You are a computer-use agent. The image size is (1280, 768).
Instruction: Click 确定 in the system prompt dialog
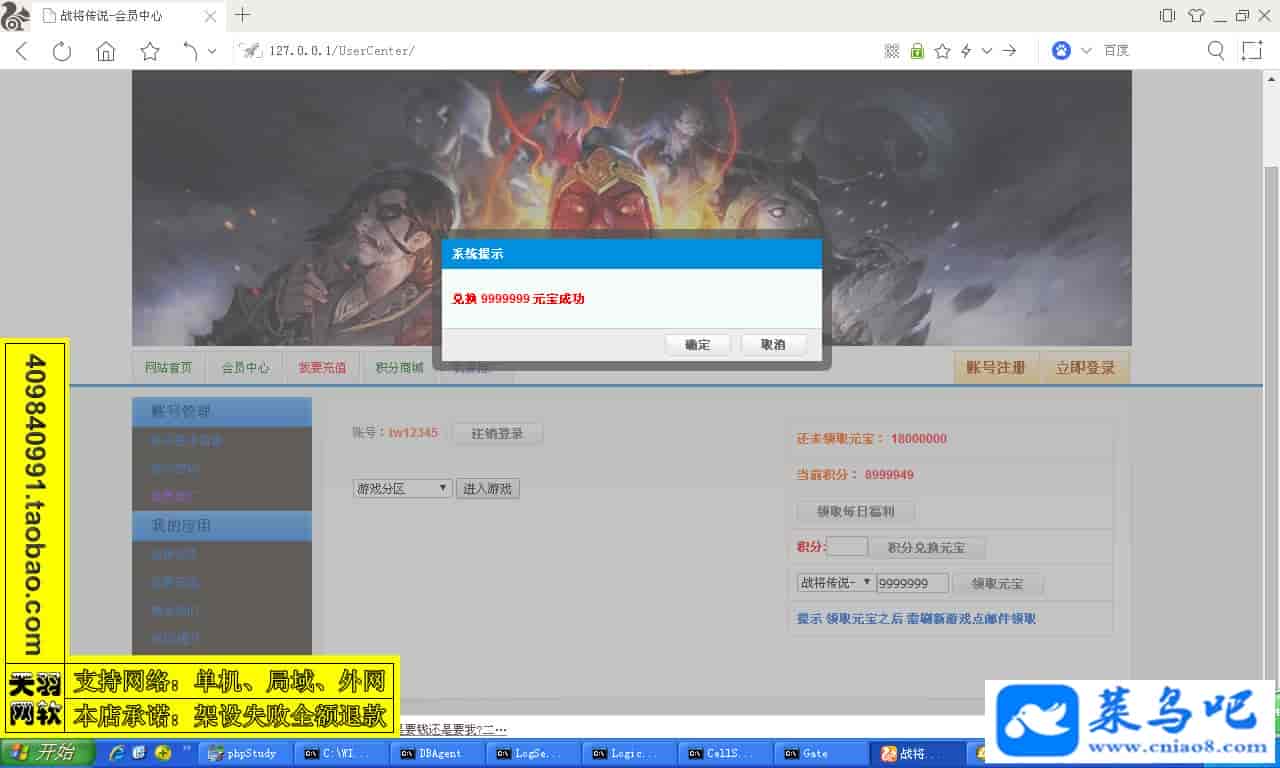(x=697, y=345)
